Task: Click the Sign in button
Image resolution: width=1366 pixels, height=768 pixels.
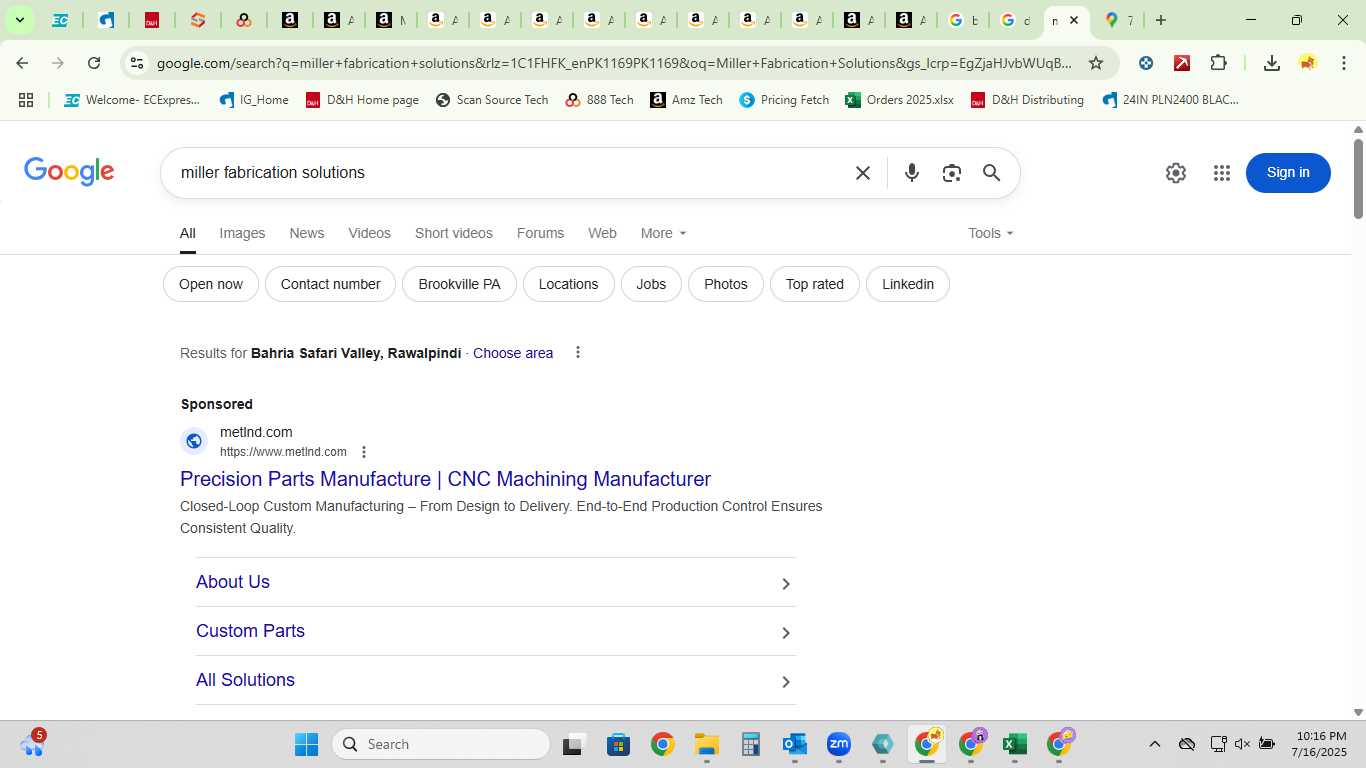Action: click(1288, 173)
